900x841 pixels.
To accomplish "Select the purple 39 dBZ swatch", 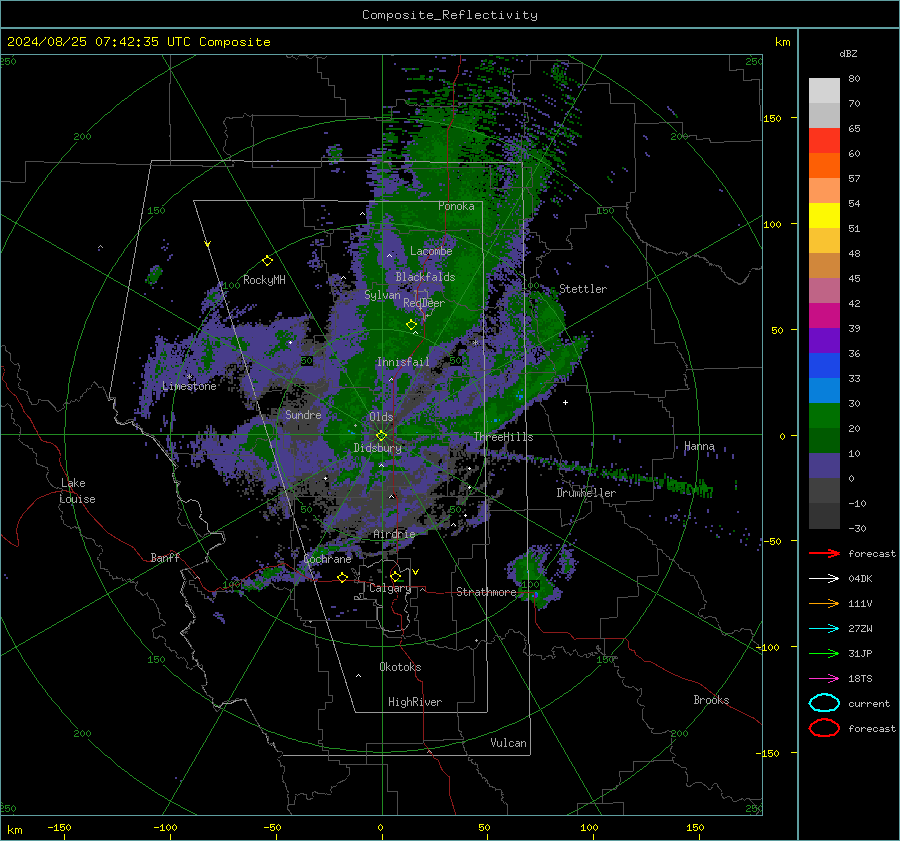I will (824, 340).
